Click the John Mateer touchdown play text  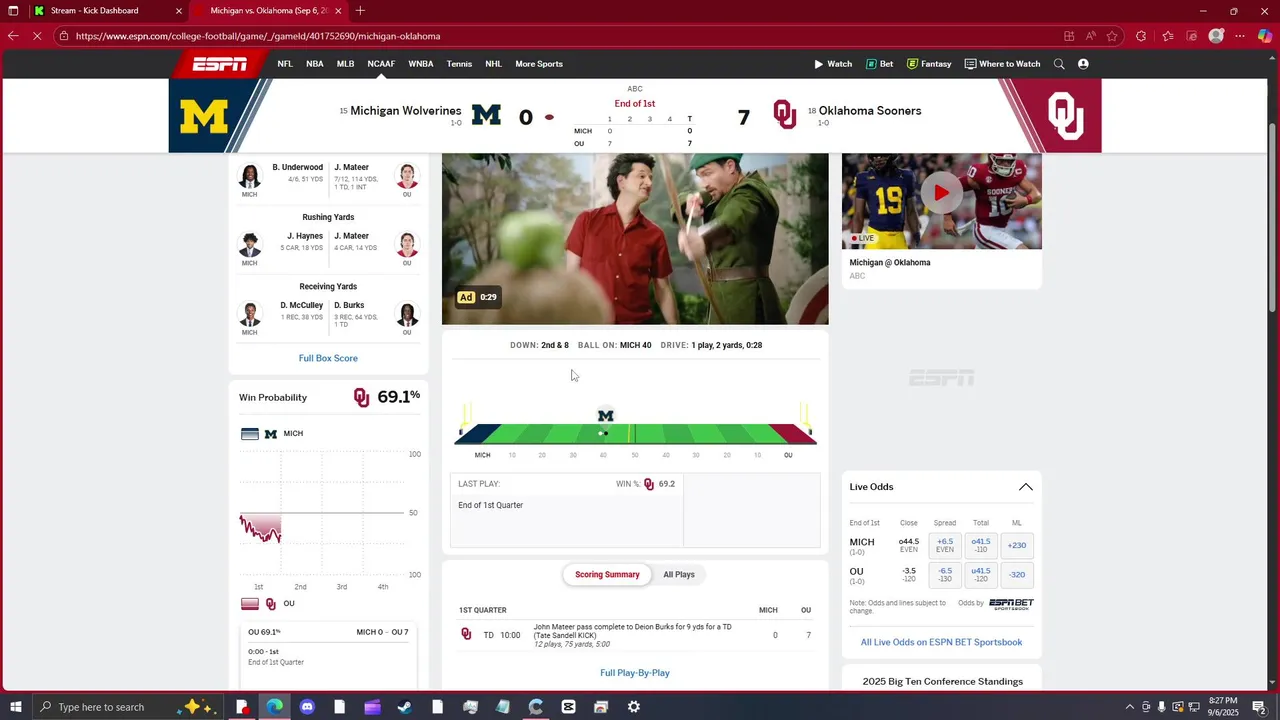click(632, 631)
